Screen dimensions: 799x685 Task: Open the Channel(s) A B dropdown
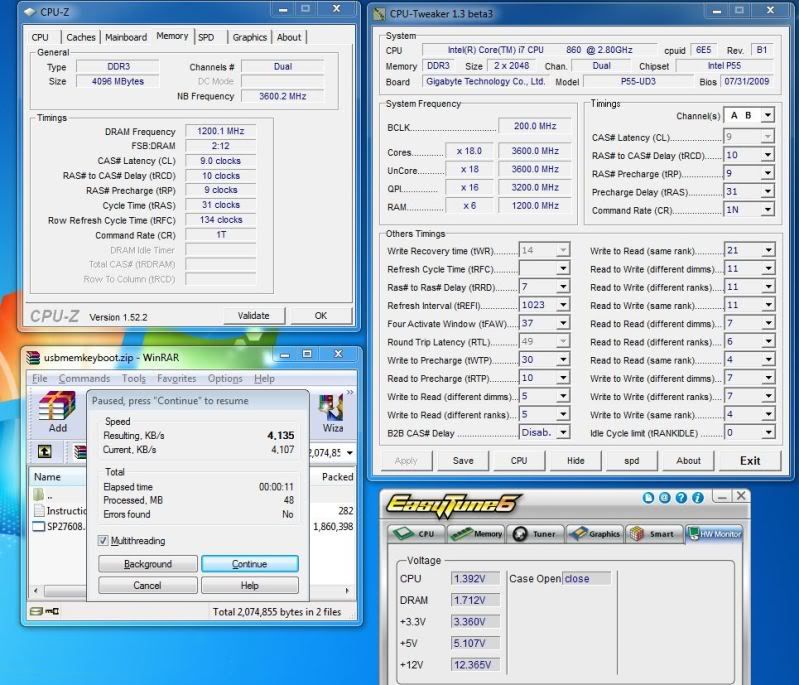point(767,116)
